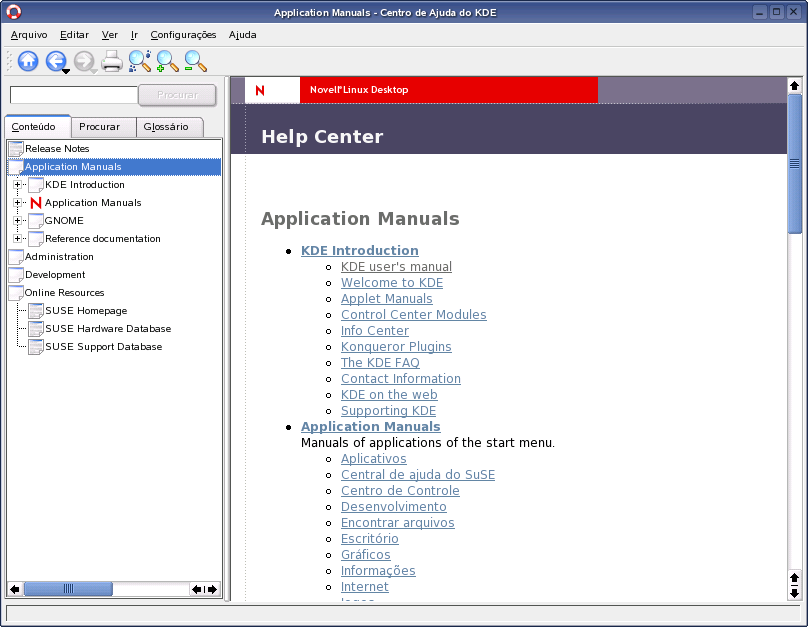Open the Contact Information link
The image size is (808, 627).
point(400,379)
